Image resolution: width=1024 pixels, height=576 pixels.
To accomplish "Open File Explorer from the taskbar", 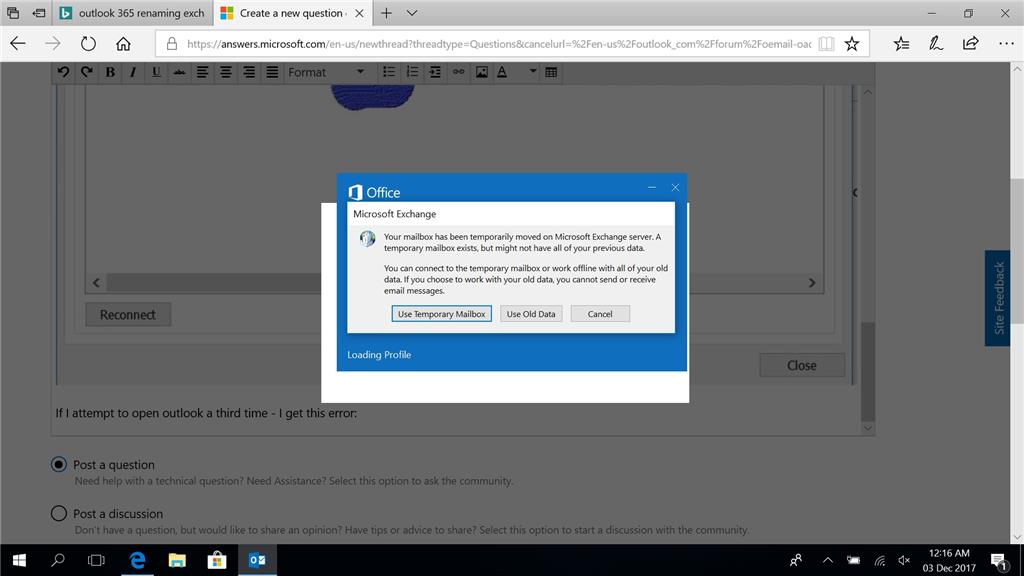I will tap(177, 560).
